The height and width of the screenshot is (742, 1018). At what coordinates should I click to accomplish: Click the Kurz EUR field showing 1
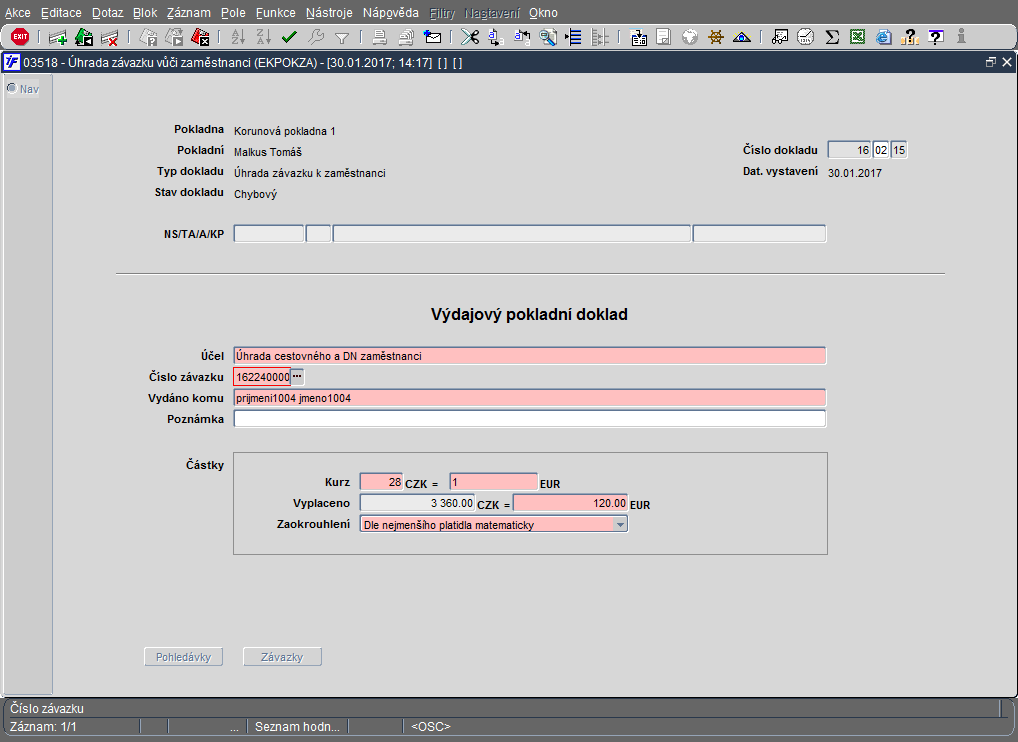coord(493,482)
